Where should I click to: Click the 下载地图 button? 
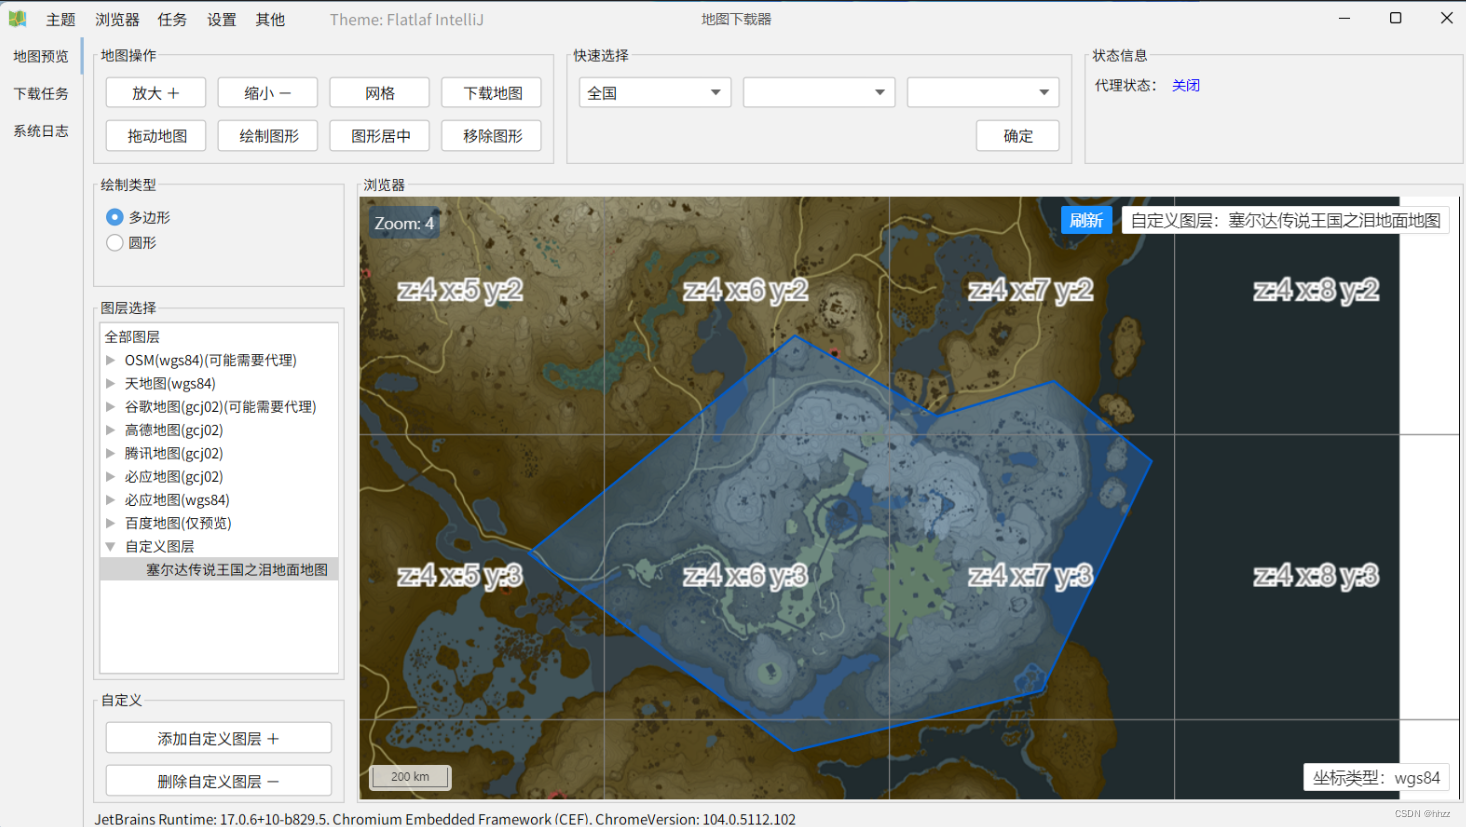[x=492, y=93]
